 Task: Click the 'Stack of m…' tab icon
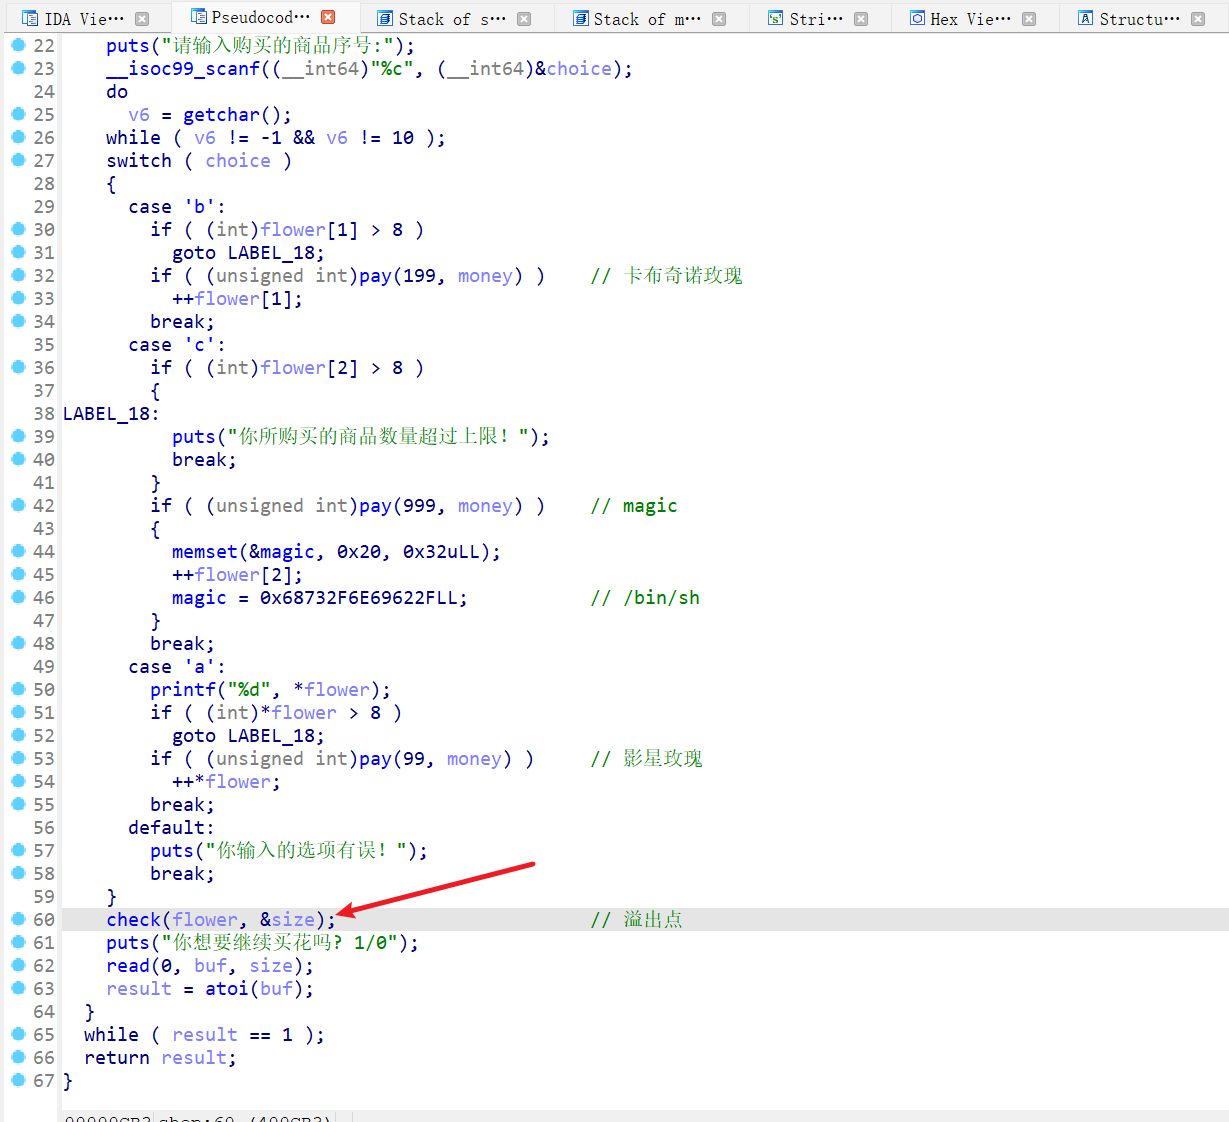[x=580, y=19]
